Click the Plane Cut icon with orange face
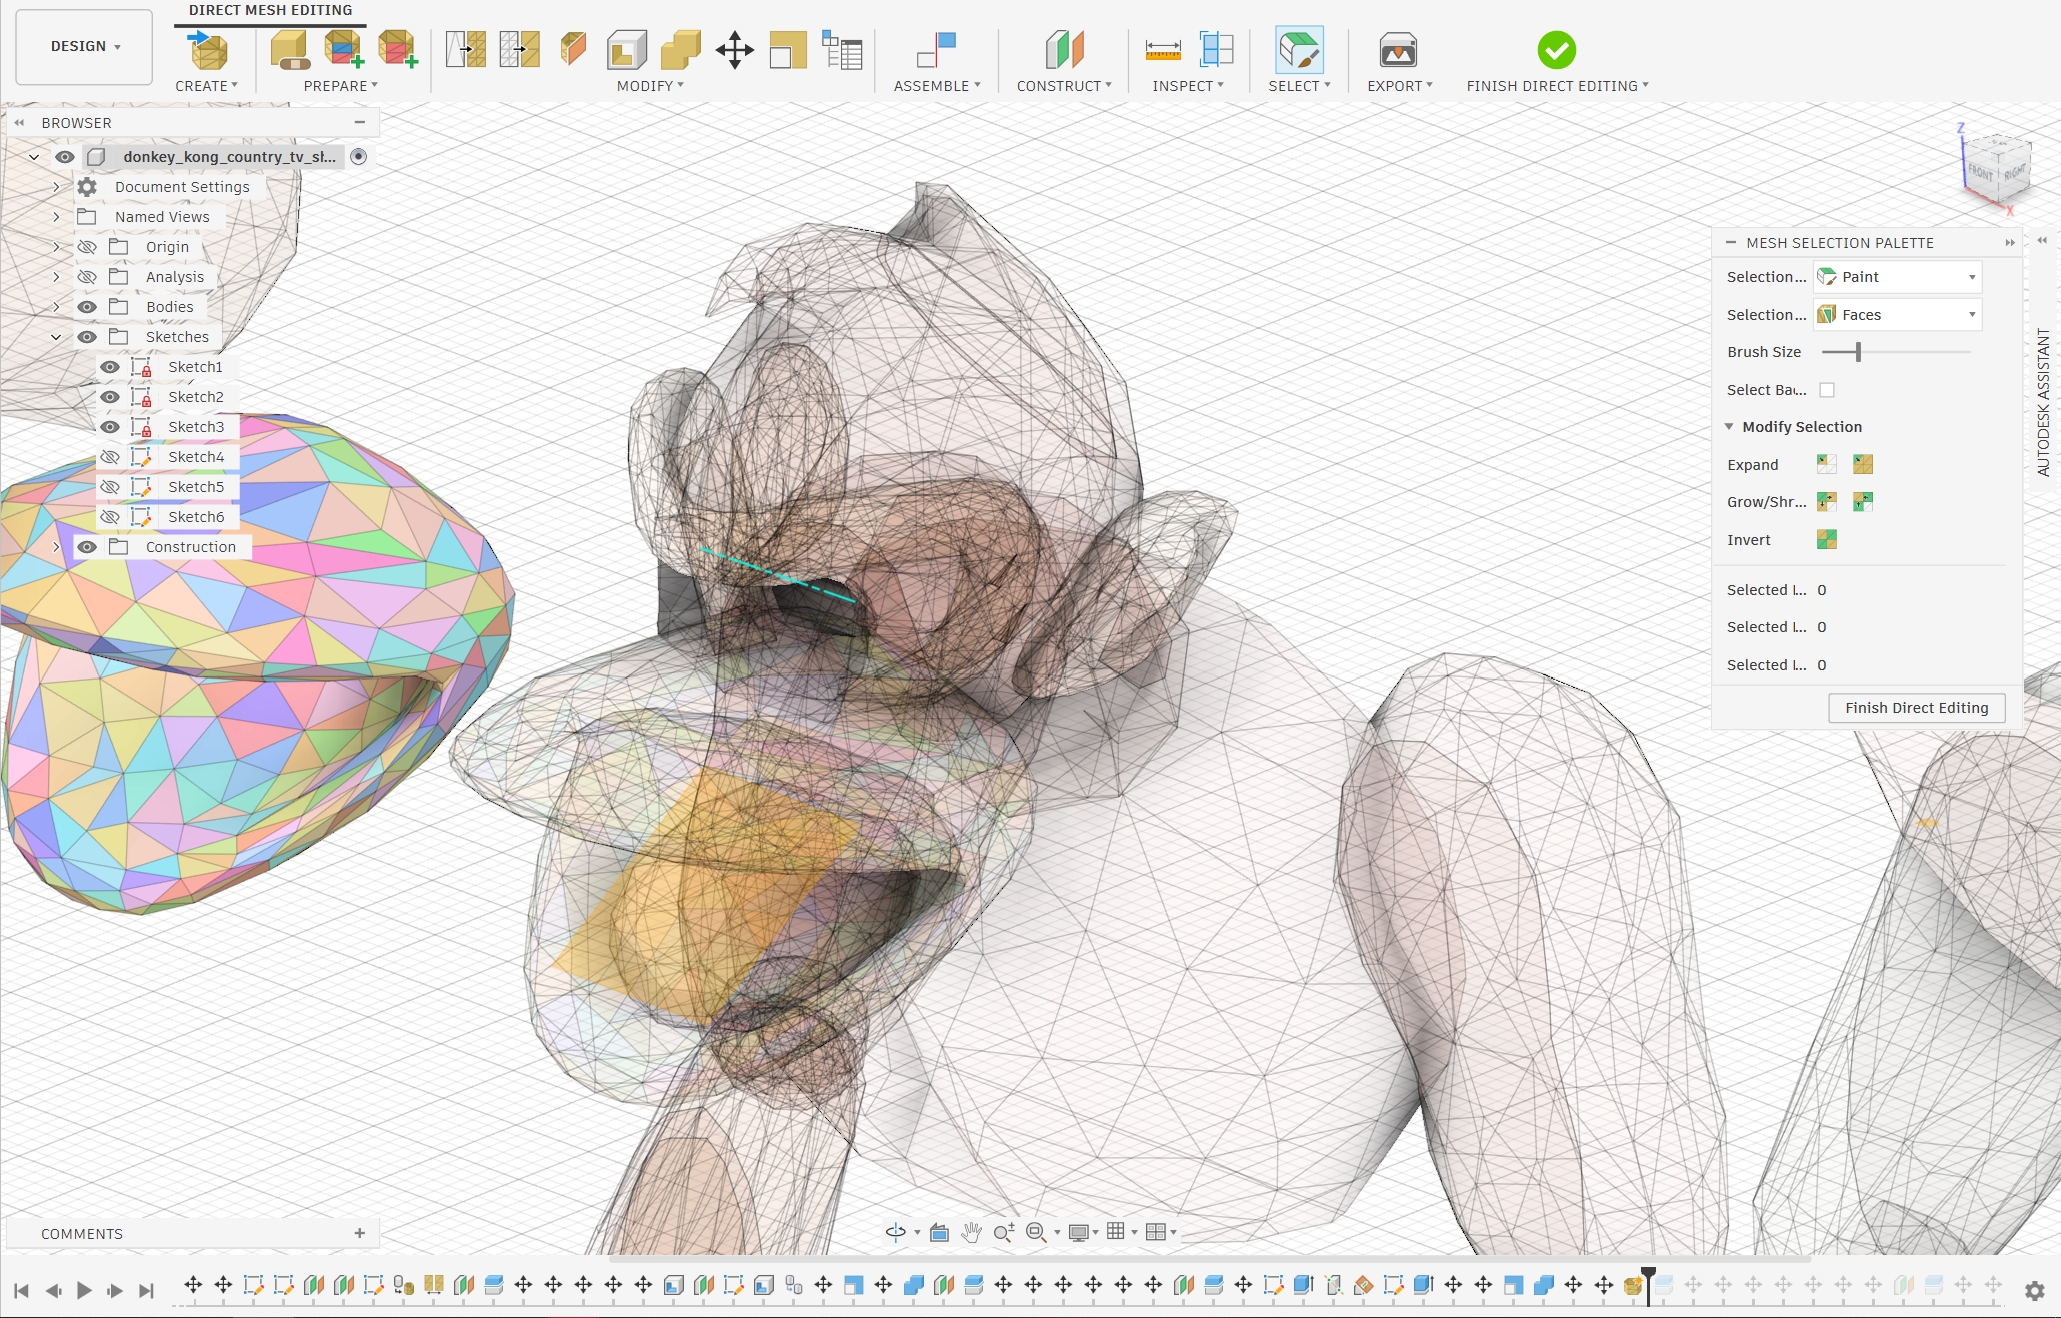The width and height of the screenshot is (2061, 1318). (574, 49)
